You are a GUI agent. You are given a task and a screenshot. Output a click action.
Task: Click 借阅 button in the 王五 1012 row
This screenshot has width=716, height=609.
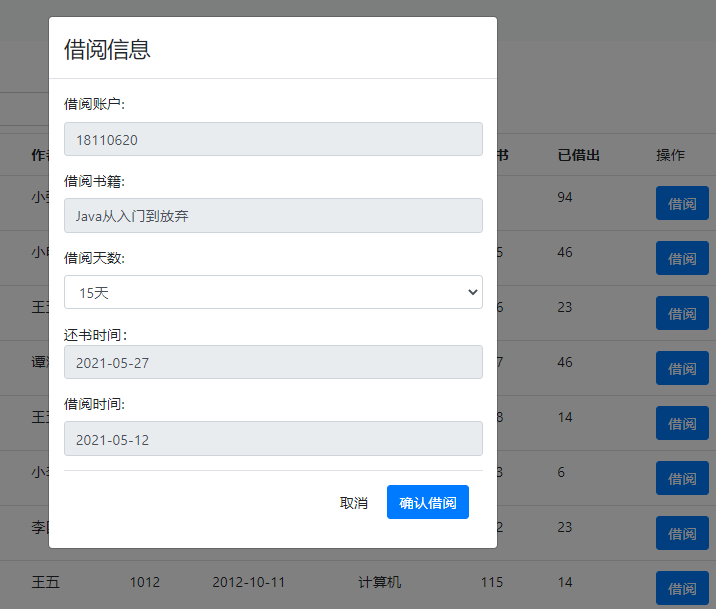pos(682,588)
